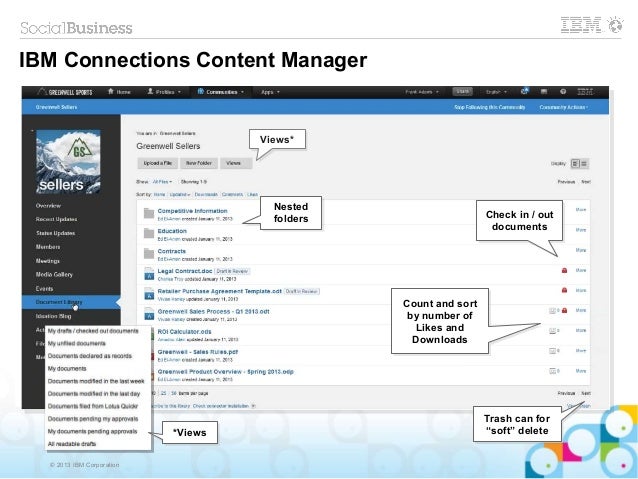Go to Next page at top of list
The width and height of the screenshot is (638, 479).
[x=586, y=182]
